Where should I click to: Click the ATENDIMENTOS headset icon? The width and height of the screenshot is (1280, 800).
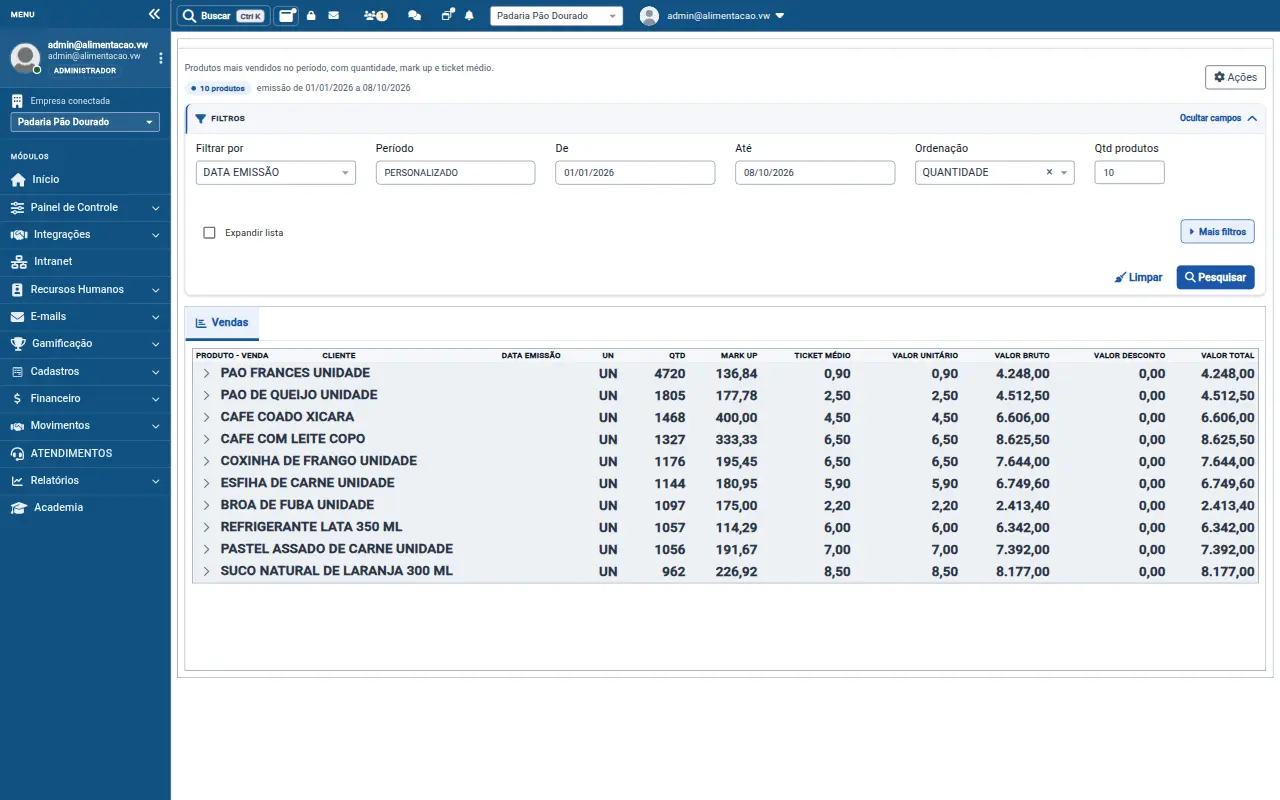click(x=17, y=454)
